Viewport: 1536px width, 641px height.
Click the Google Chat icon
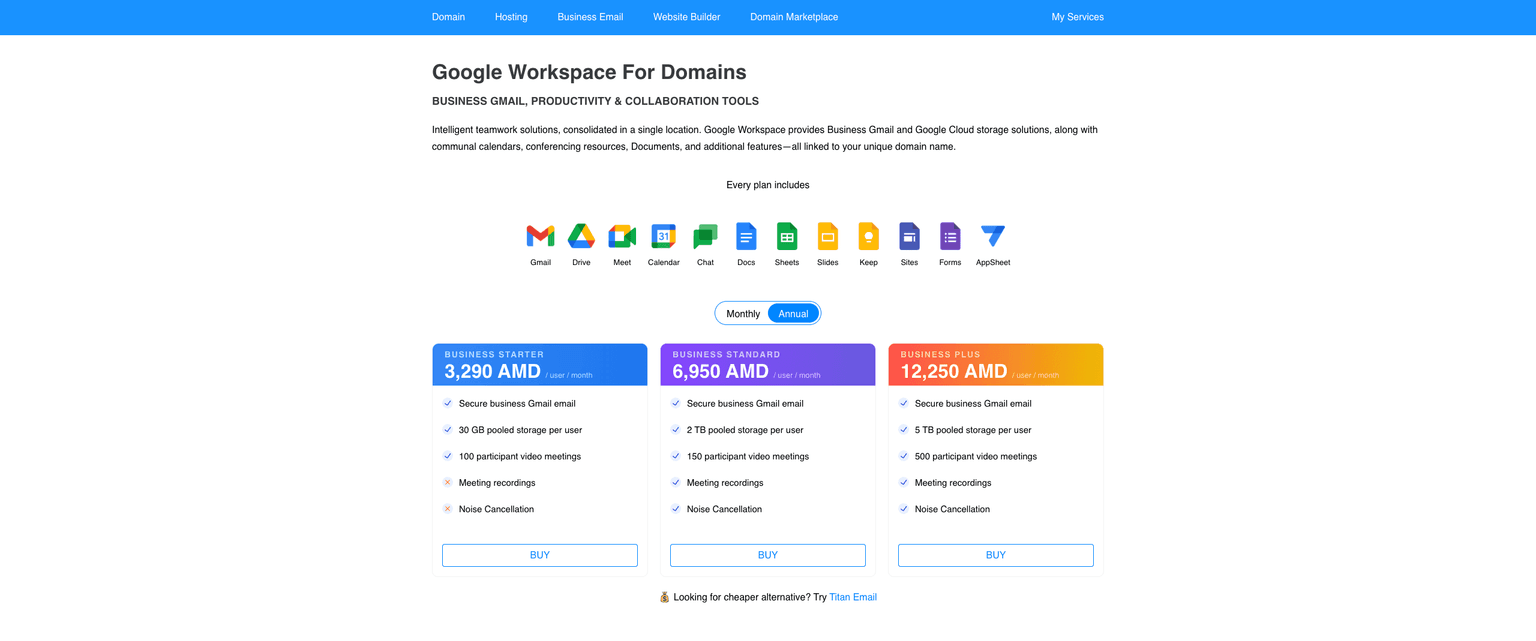click(x=705, y=236)
